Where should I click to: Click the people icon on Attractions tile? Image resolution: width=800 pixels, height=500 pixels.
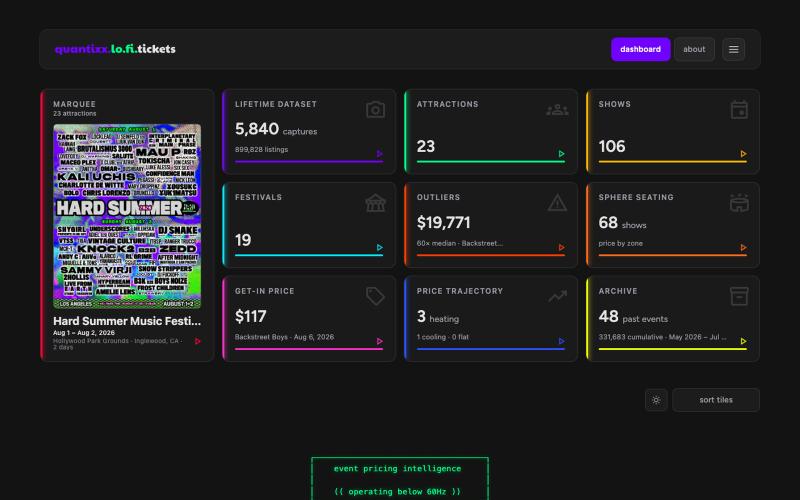(x=557, y=110)
